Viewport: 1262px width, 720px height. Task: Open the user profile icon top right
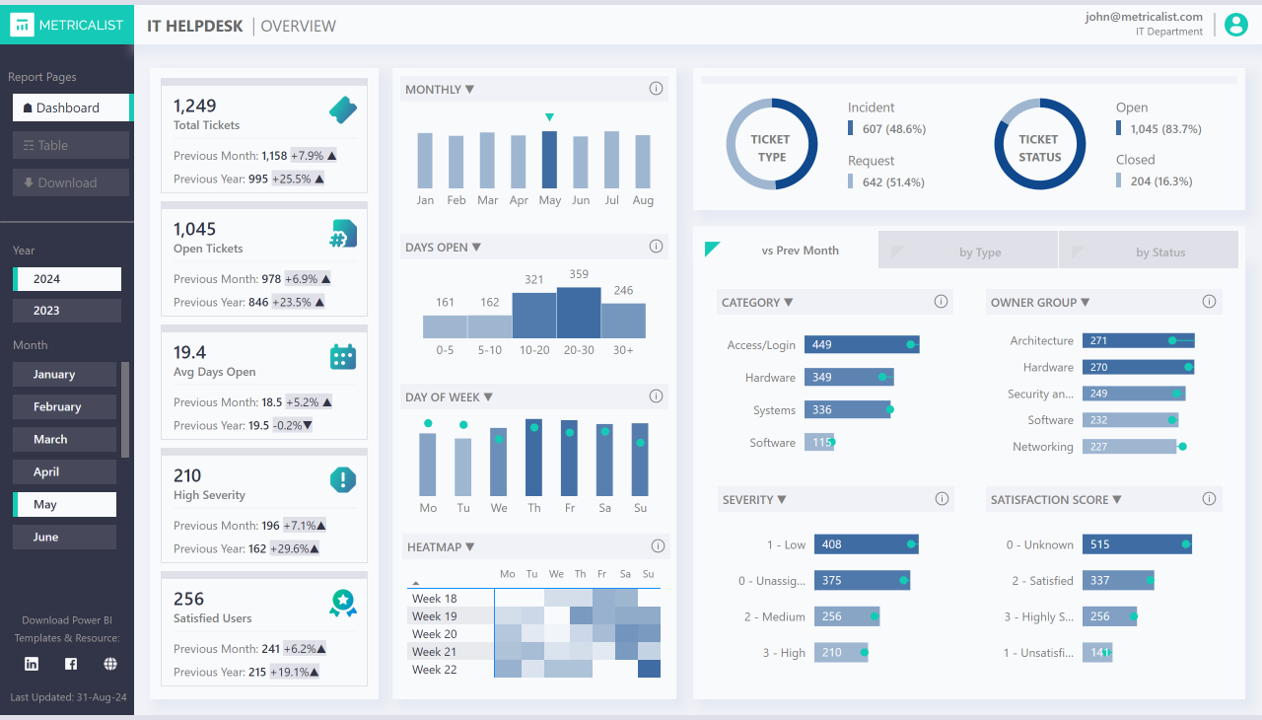(1236, 24)
